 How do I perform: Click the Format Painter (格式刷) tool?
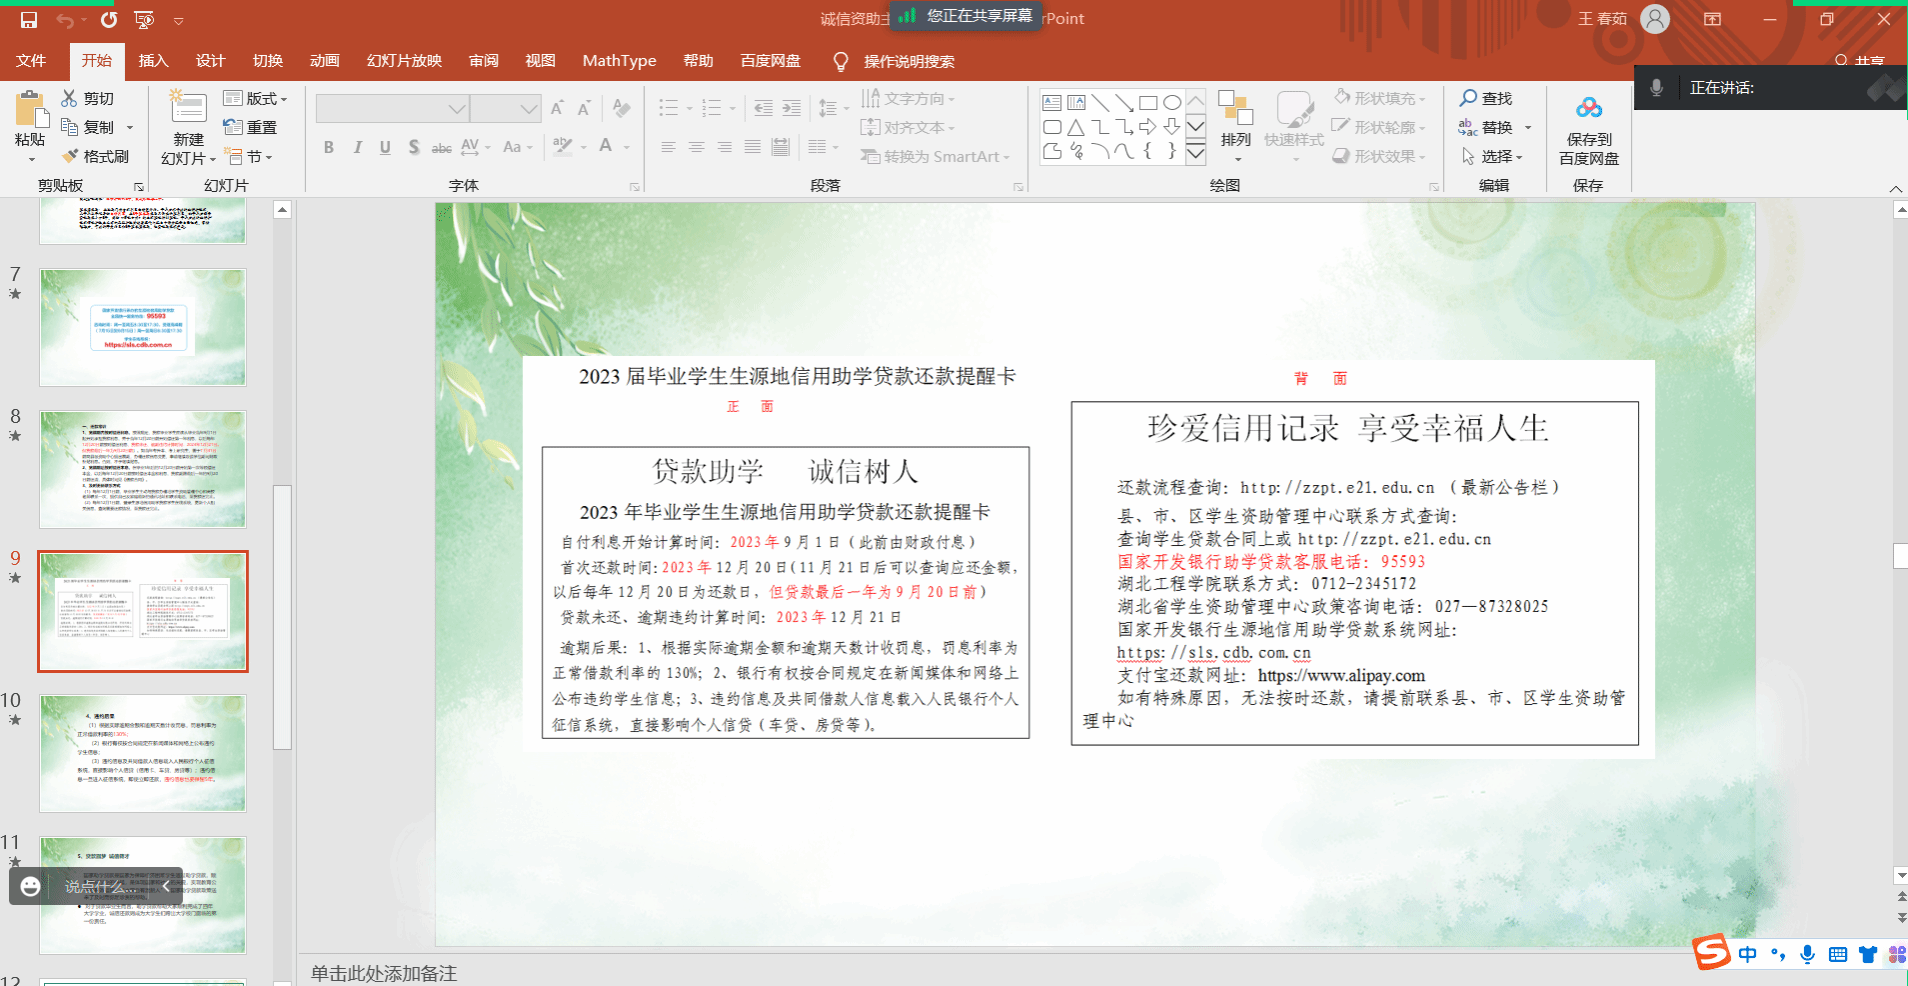point(96,156)
